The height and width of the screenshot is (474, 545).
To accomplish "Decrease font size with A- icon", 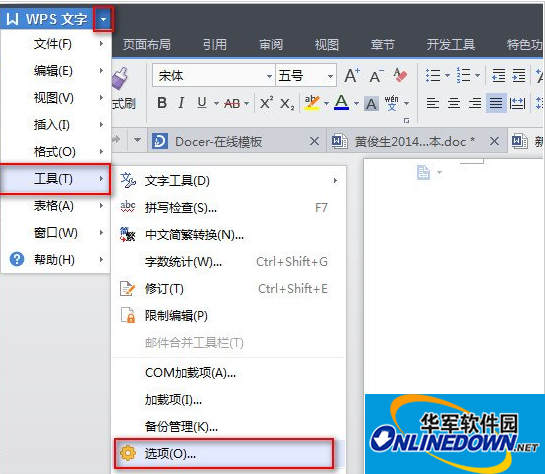I will [376, 76].
